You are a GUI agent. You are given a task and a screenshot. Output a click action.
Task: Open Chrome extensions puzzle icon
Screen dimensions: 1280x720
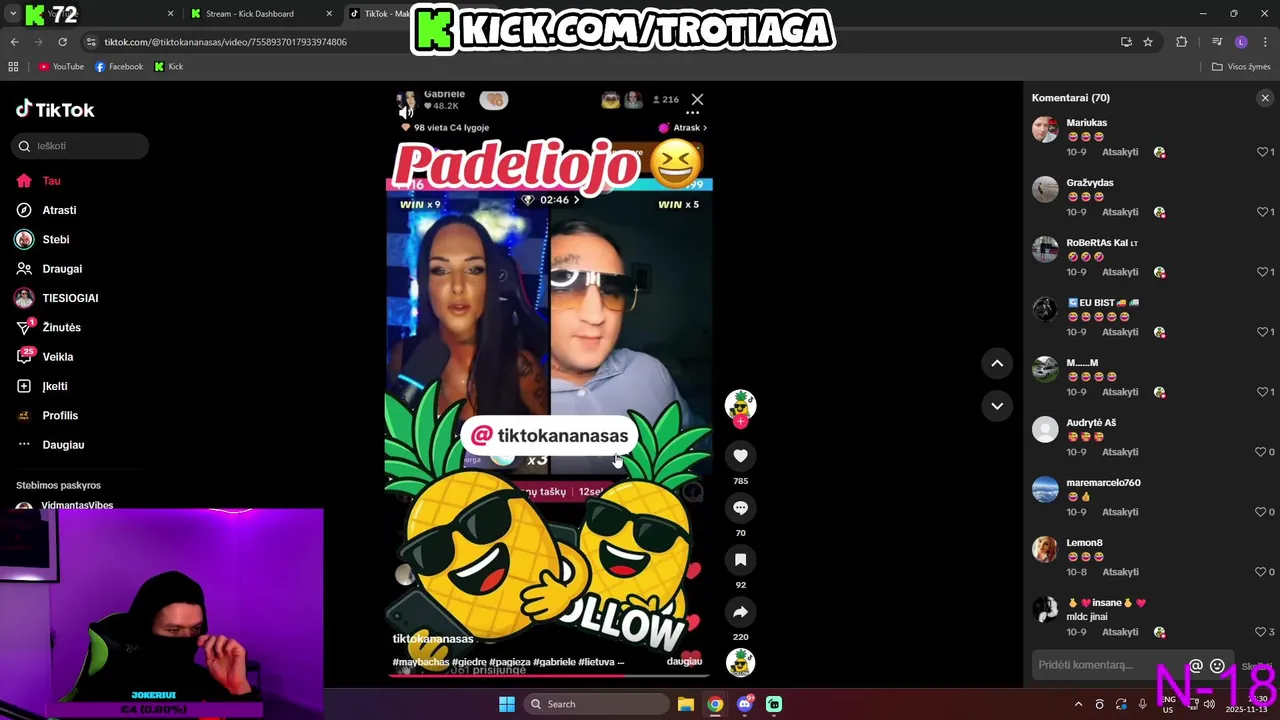pos(1182,42)
